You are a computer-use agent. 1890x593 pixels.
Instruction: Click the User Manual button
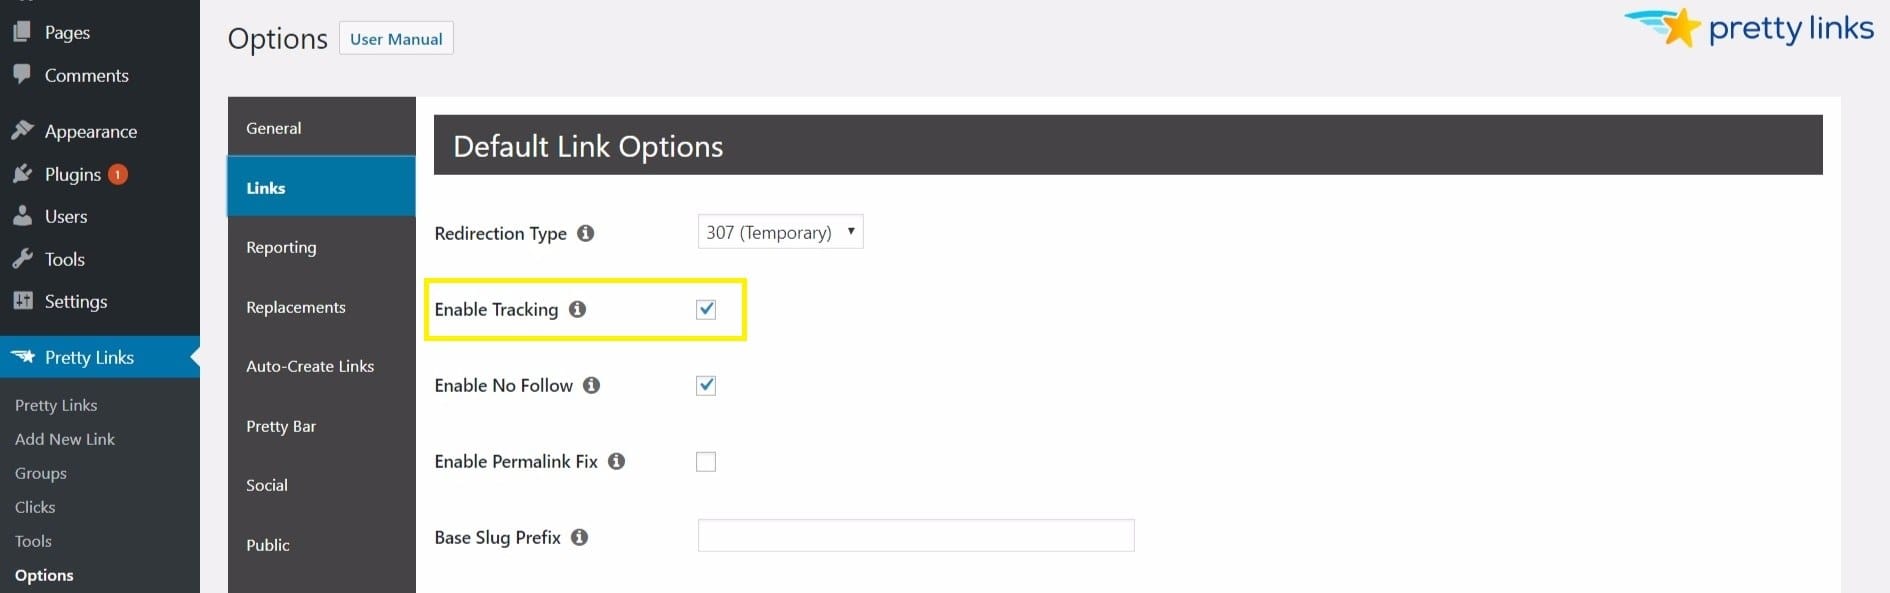[x=396, y=38]
